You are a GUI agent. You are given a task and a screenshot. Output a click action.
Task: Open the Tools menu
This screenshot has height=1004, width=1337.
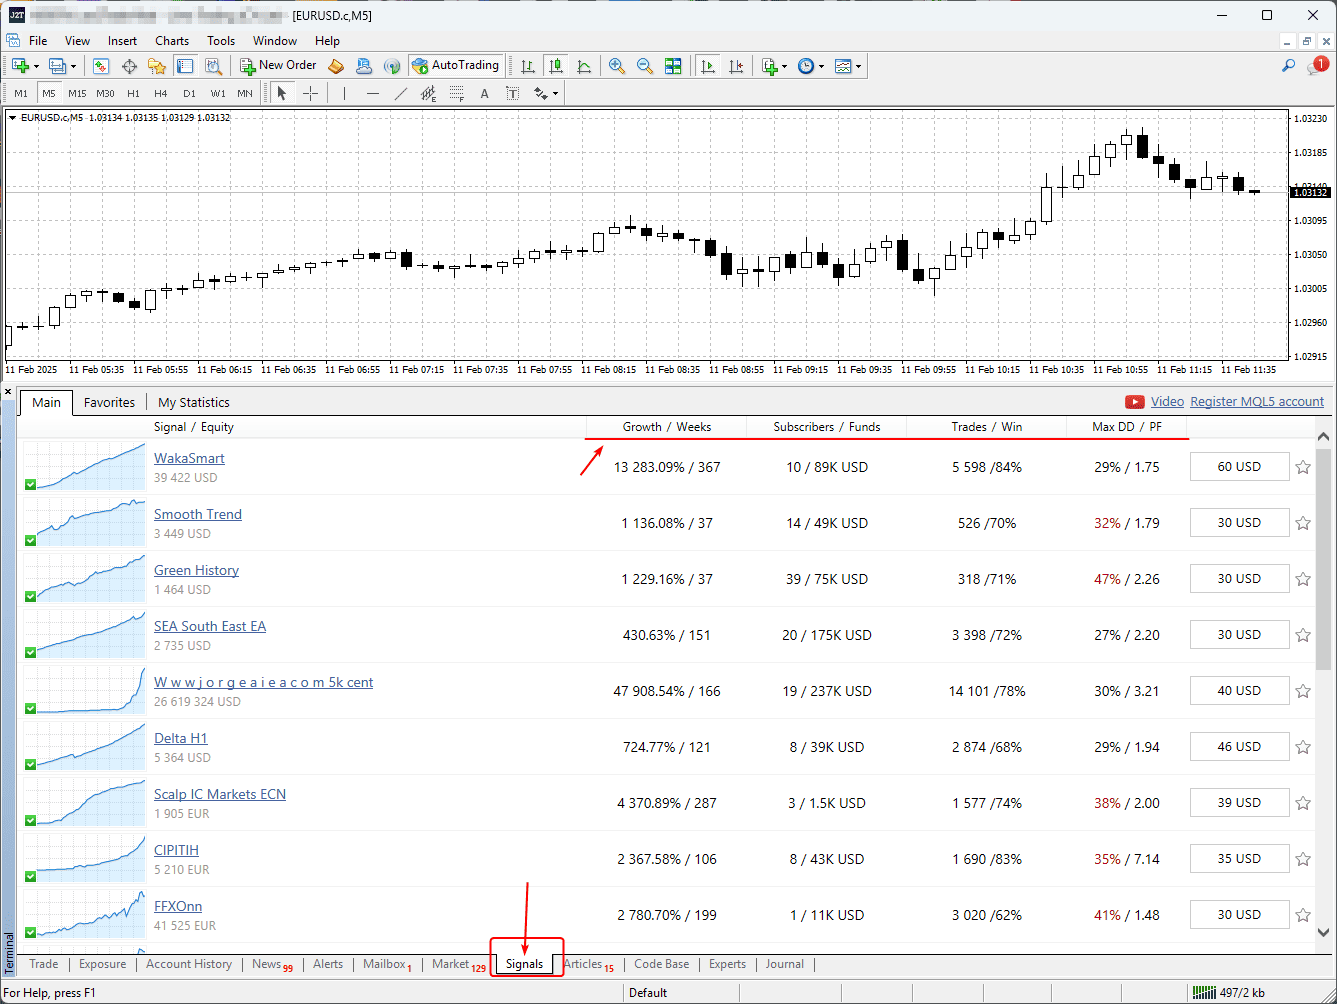coord(221,41)
